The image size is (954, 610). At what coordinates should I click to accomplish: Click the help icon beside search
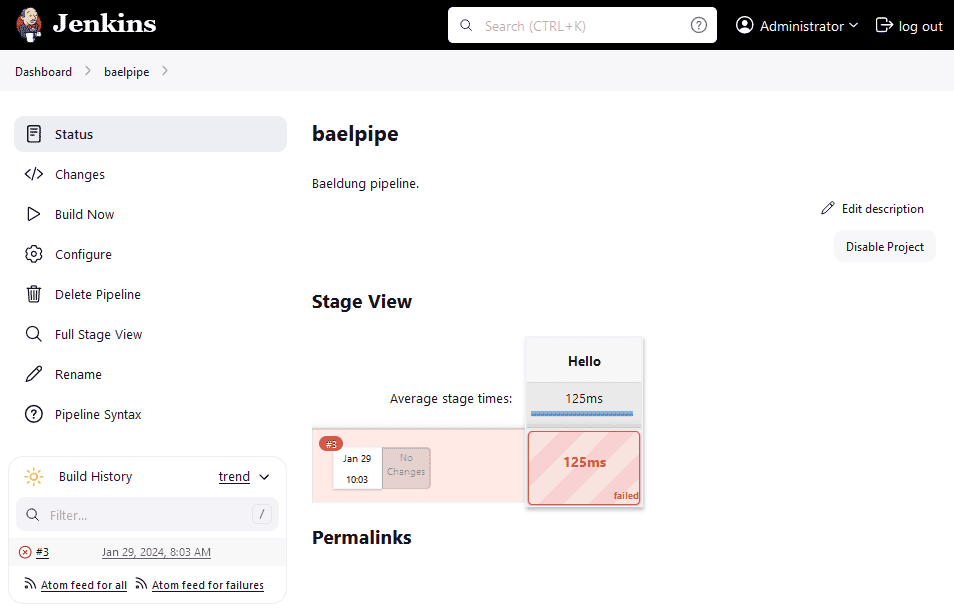[698, 25]
